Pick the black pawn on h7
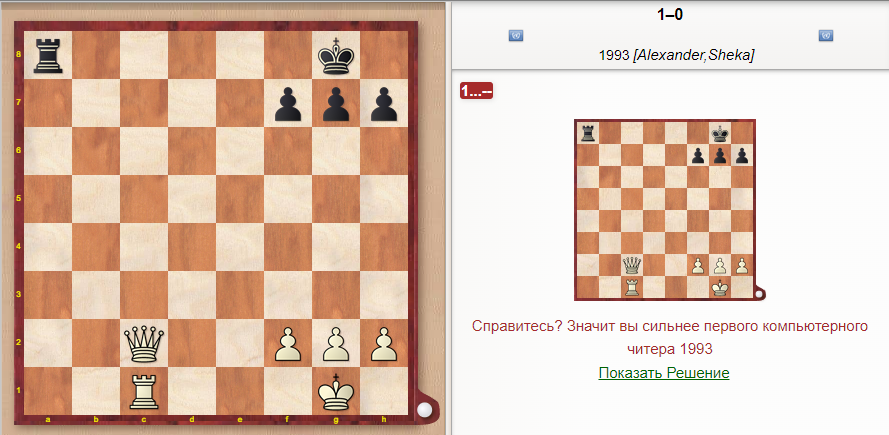The width and height of the screenshot is (889, 435). tap(384, 104)
